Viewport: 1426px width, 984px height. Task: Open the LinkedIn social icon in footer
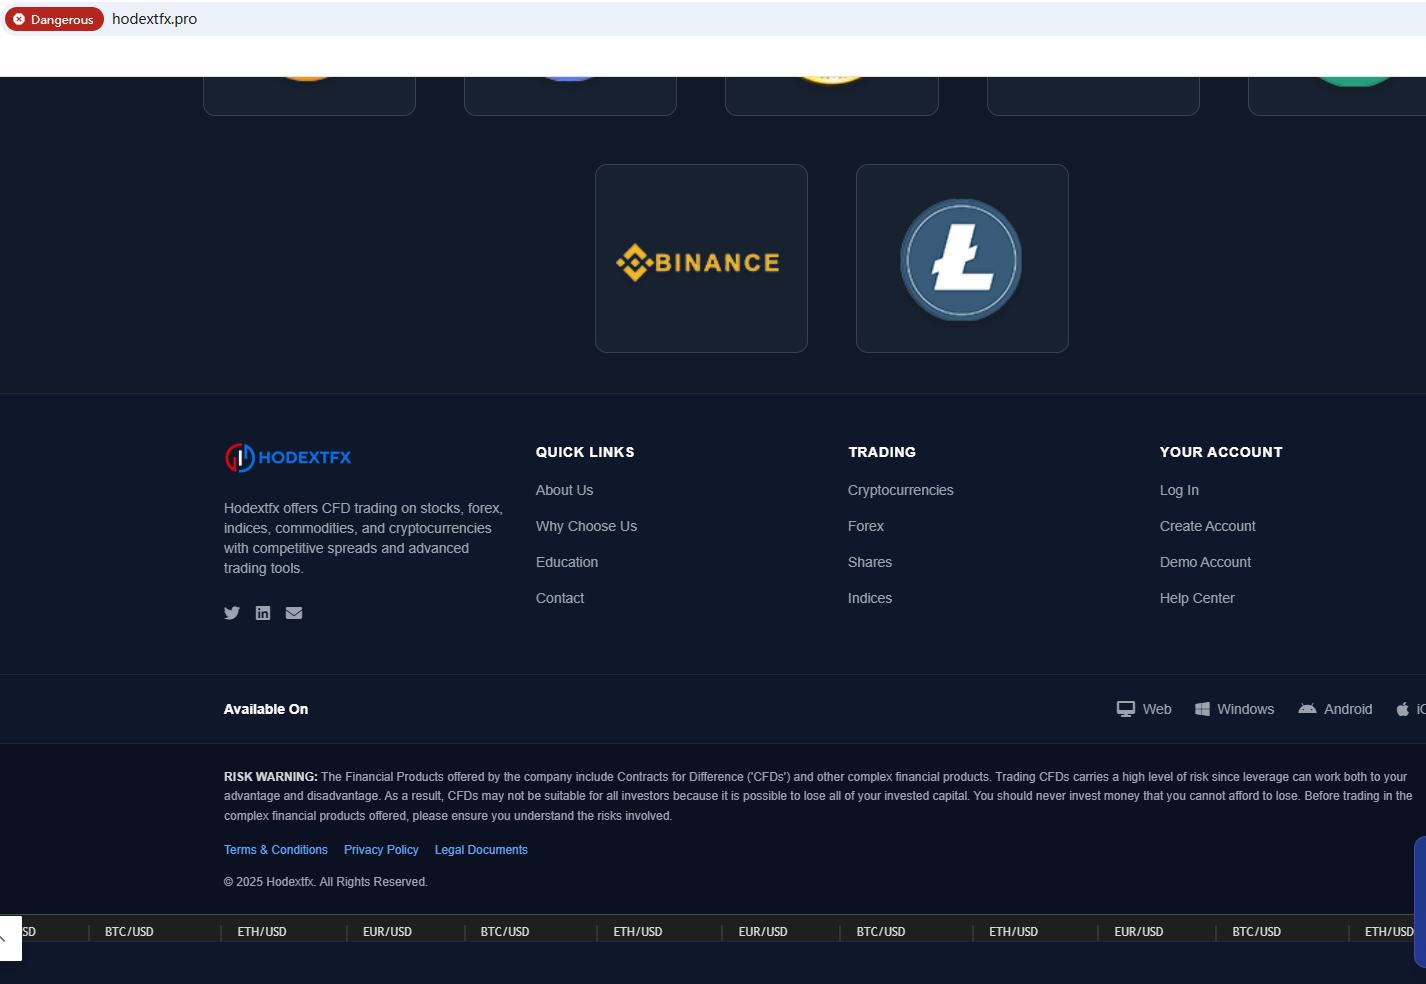(x=263, y=613)
